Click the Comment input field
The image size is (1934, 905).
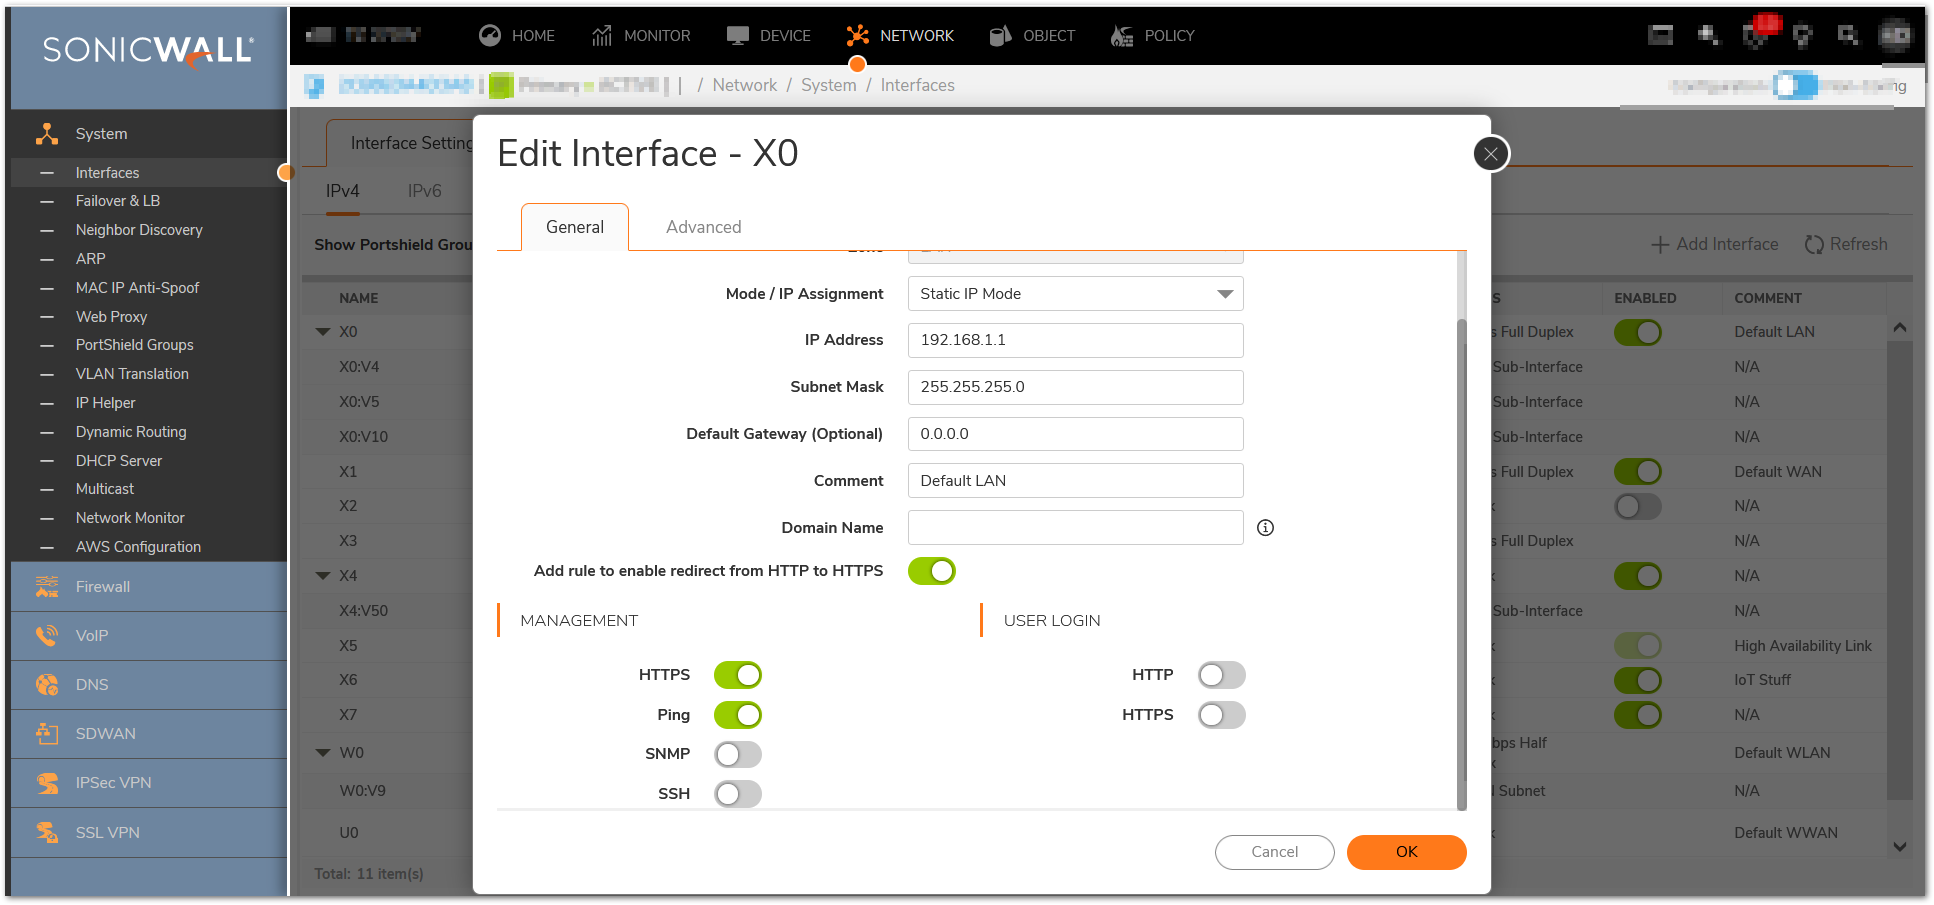[1076, 481]
